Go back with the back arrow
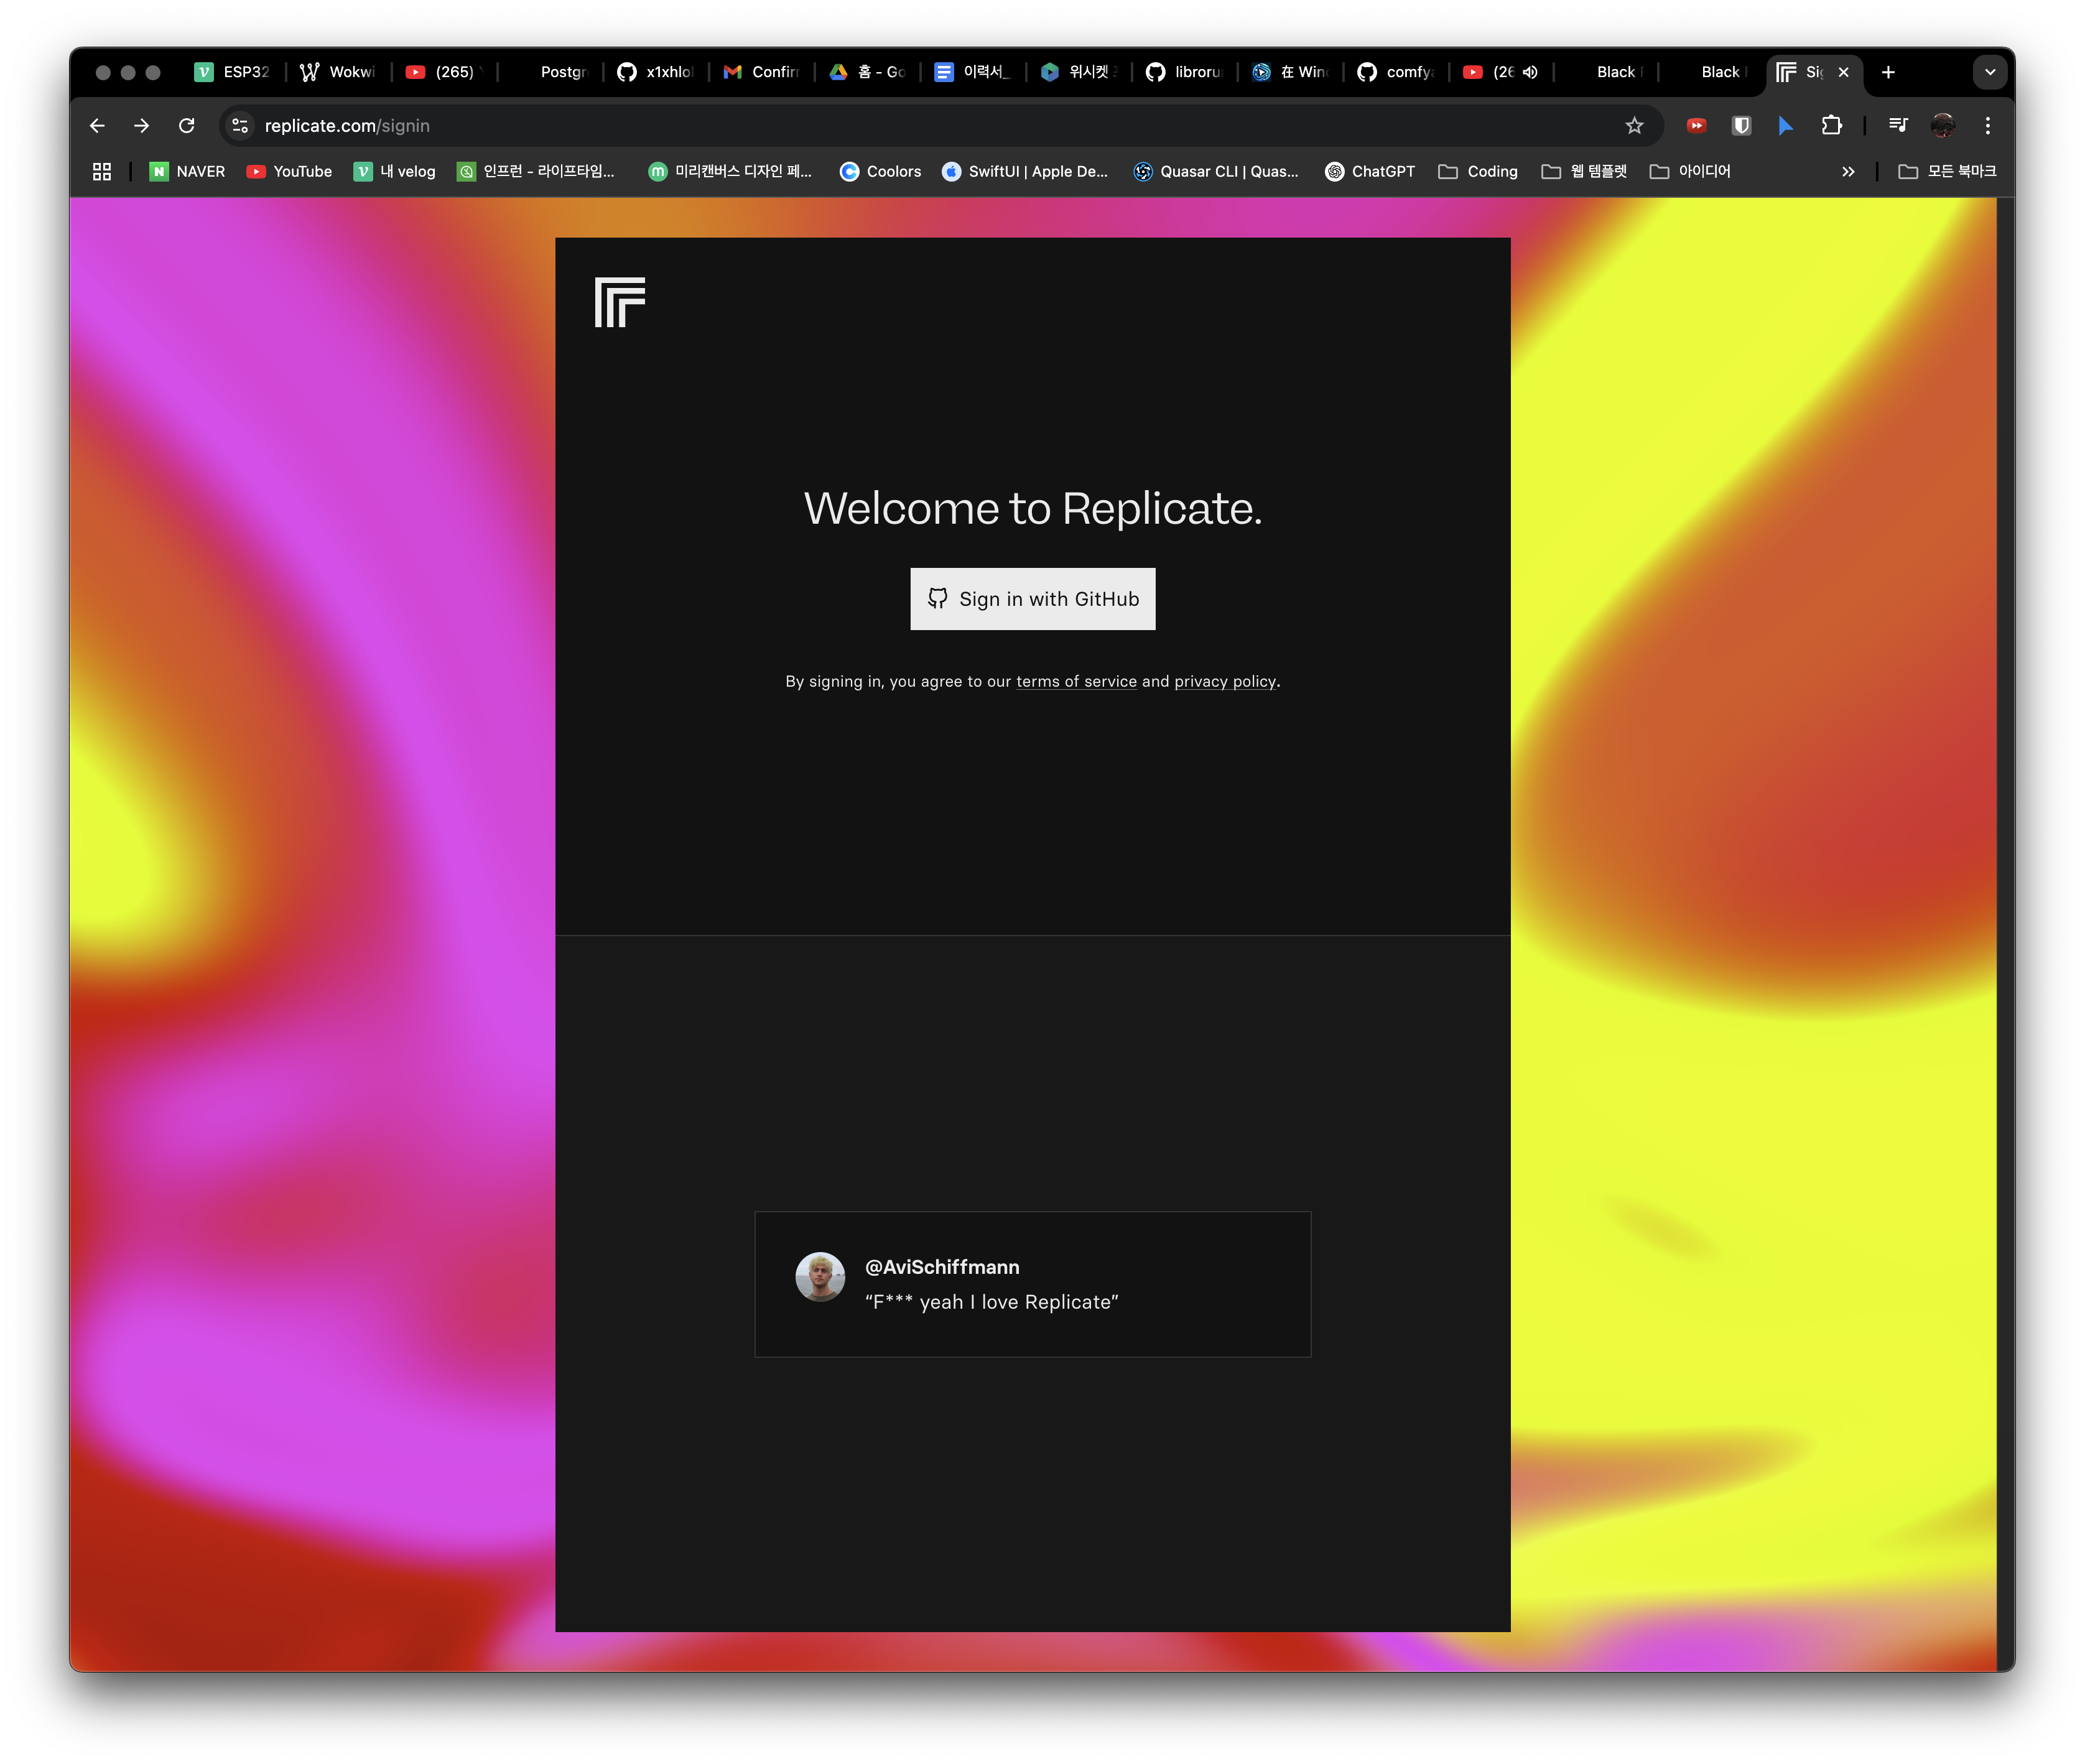The height and width of the screenshot is (1764, 2085). 97,126
